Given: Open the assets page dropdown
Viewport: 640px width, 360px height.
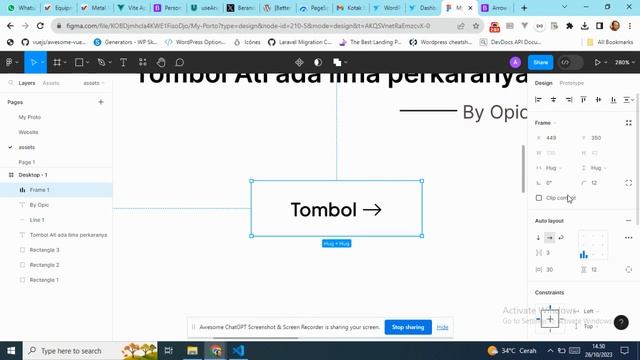Looking at the screenshot, I should pyautogui.click(x=94, y=83).
